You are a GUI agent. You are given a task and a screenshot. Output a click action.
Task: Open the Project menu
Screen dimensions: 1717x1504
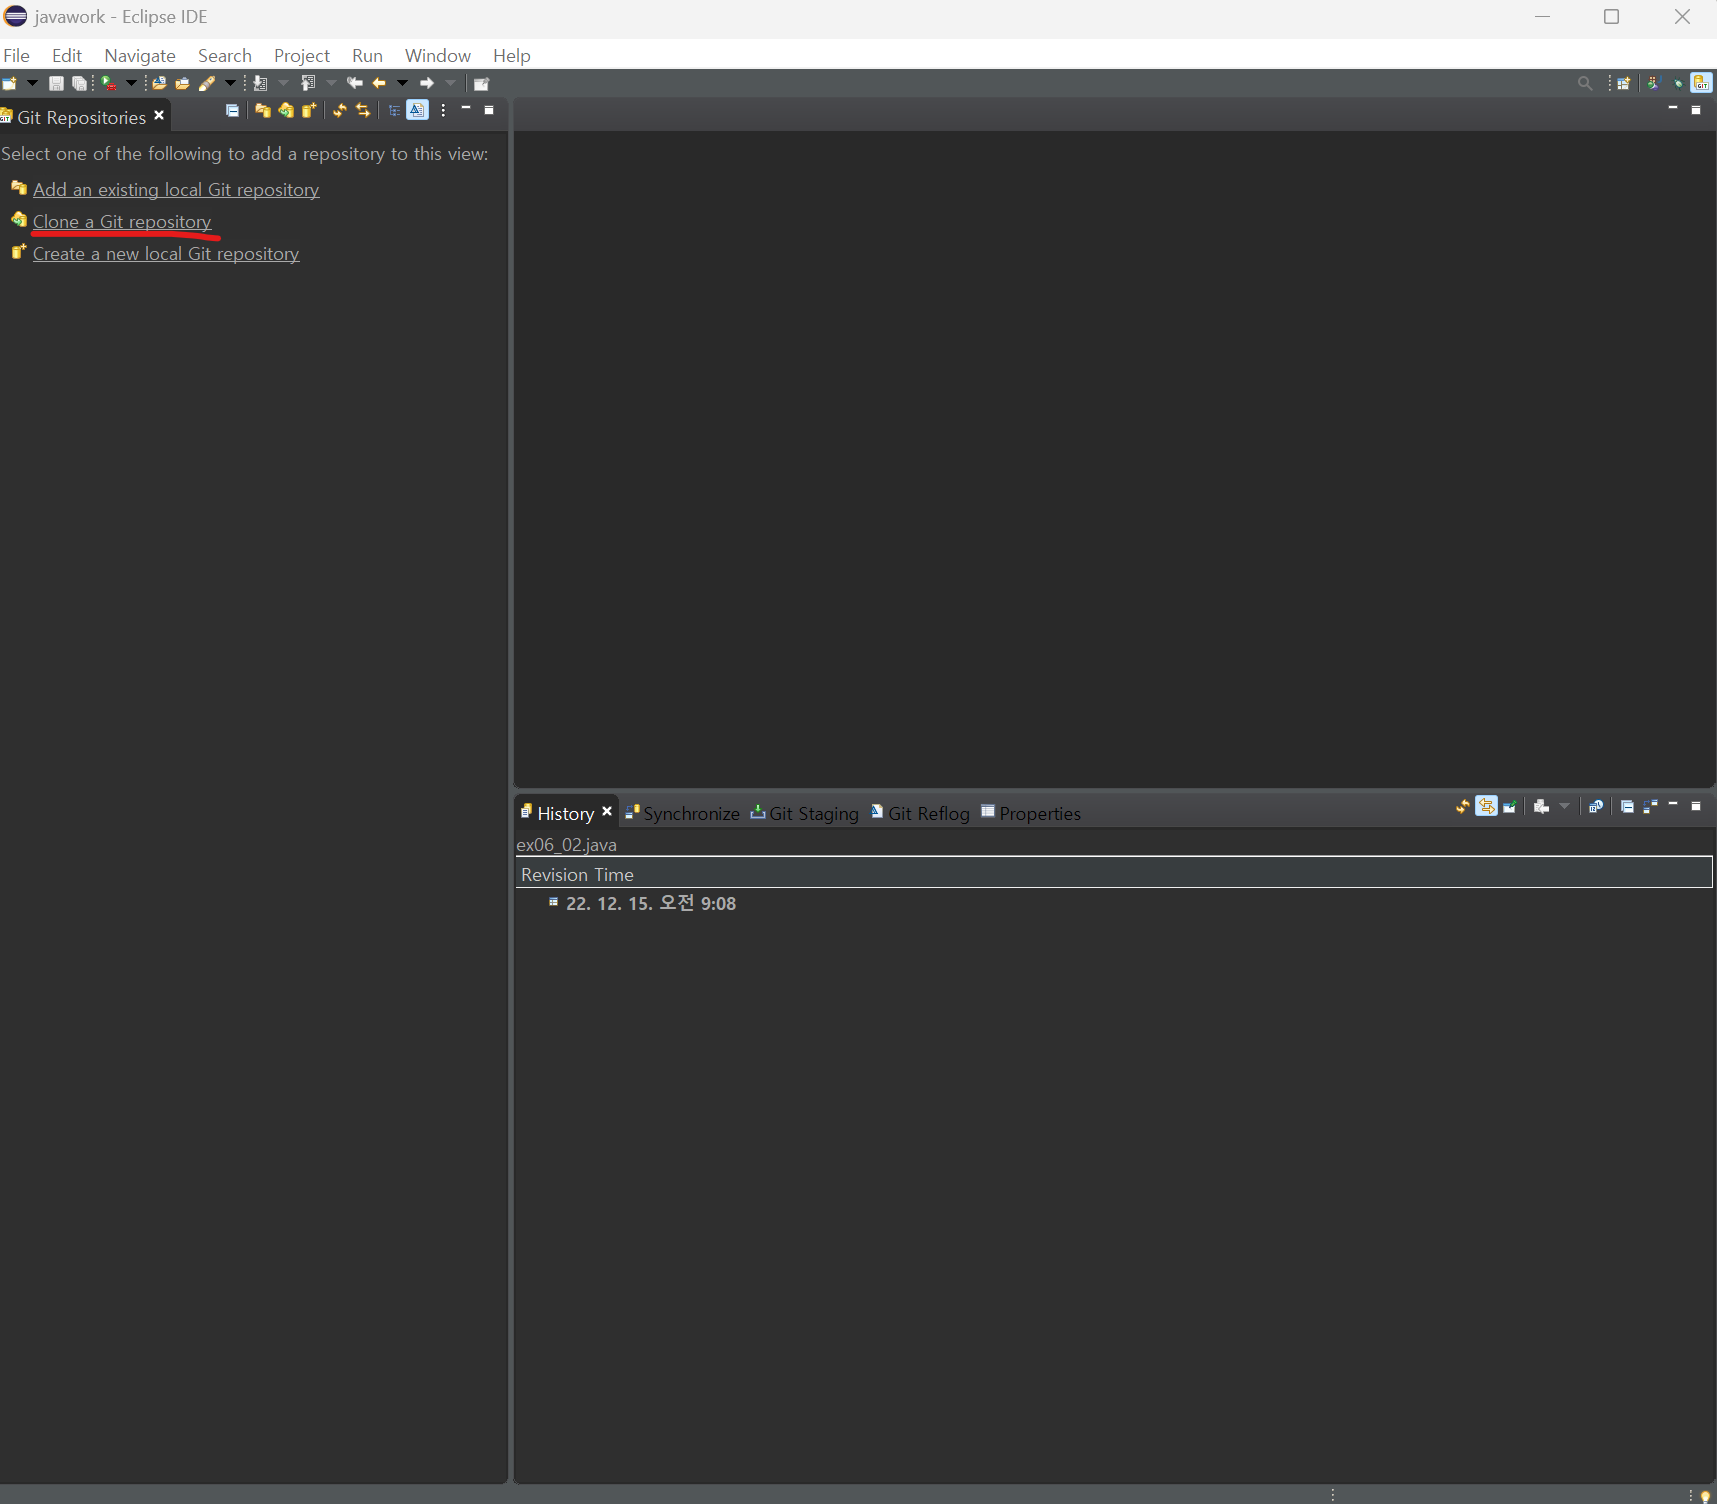[x=302, y=55]
